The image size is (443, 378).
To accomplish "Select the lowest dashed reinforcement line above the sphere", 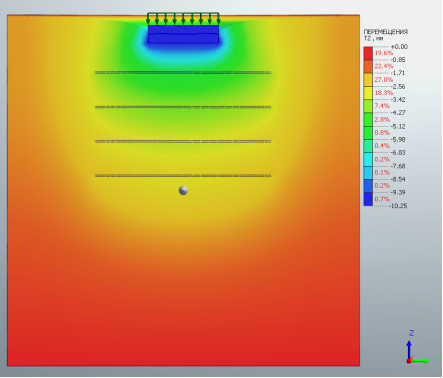I will (x=183, y=176).
